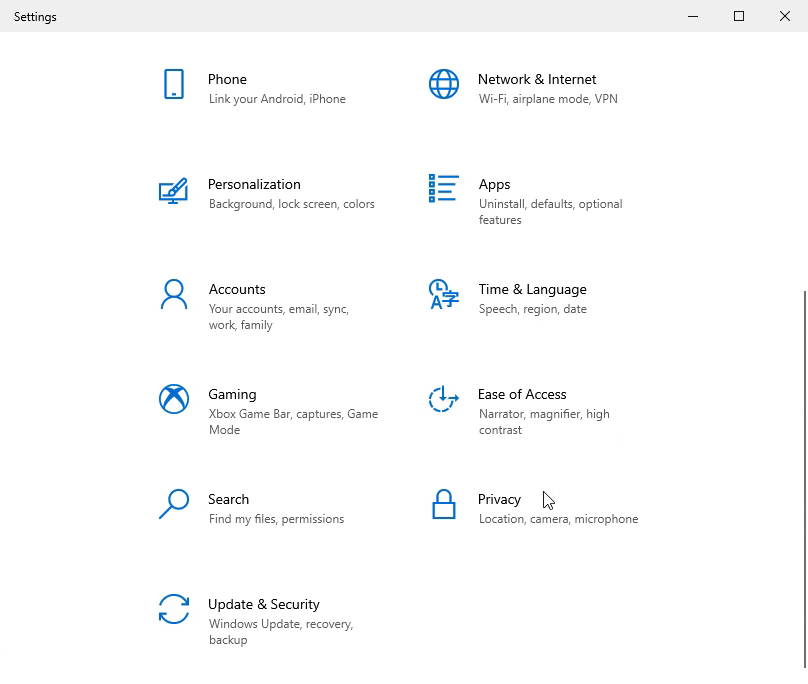Open the Accounts person icon
This screenshot has width=808, height=684.
coord(173,294)
